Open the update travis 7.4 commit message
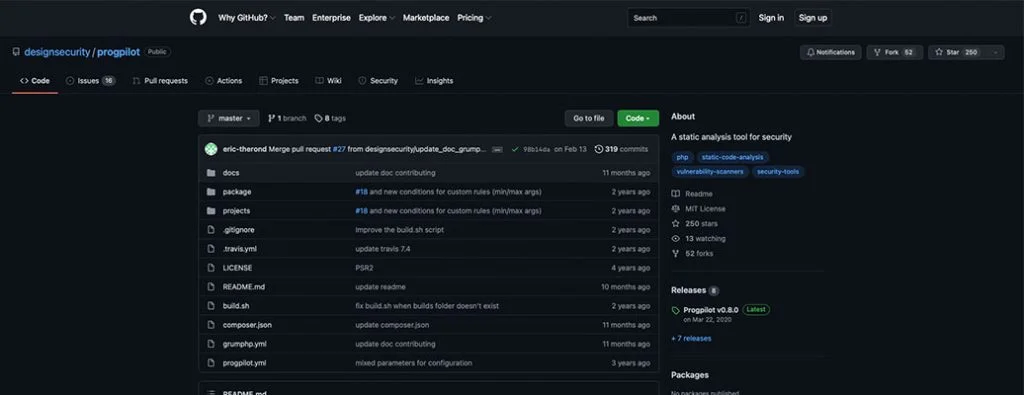The image size is (1024, 395). point(383,249)
